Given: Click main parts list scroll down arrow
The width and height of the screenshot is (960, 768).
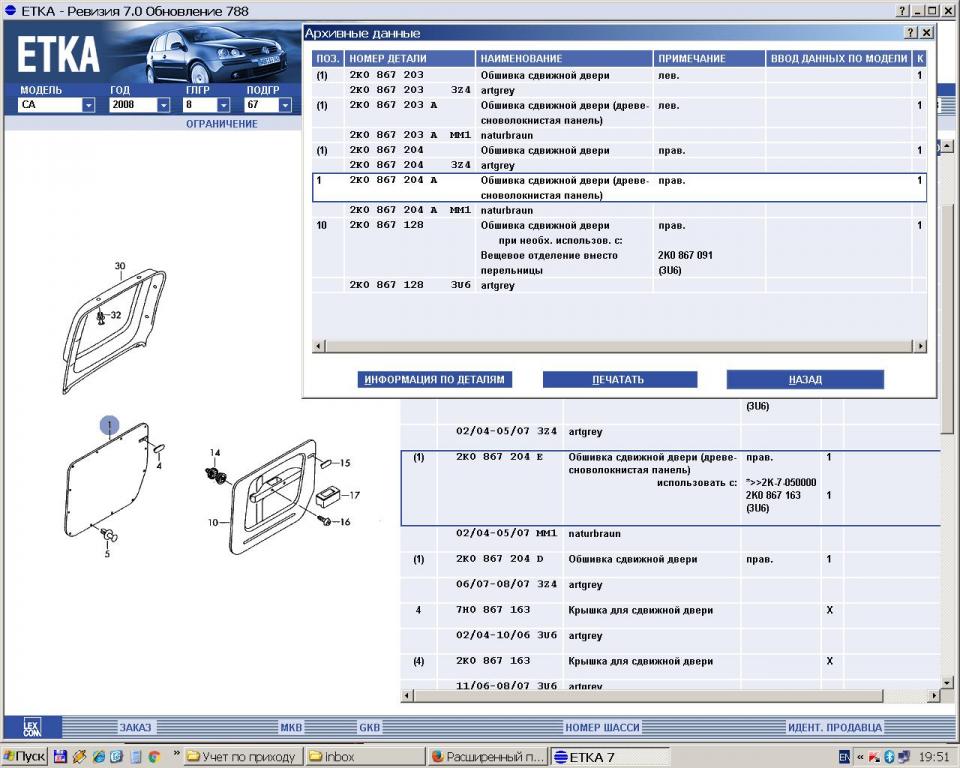Looking at the screenshot, I should point(947,682).
